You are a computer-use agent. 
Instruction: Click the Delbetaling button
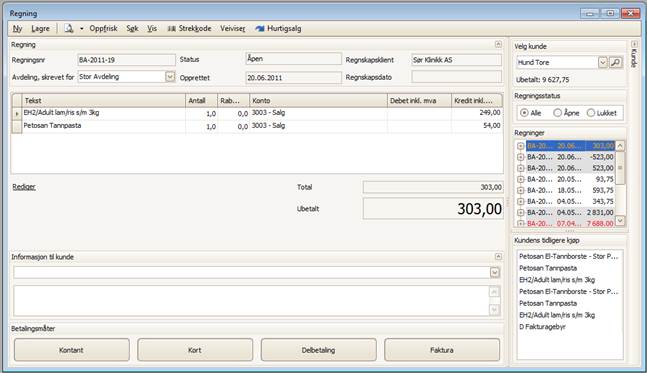pos(318,350)
